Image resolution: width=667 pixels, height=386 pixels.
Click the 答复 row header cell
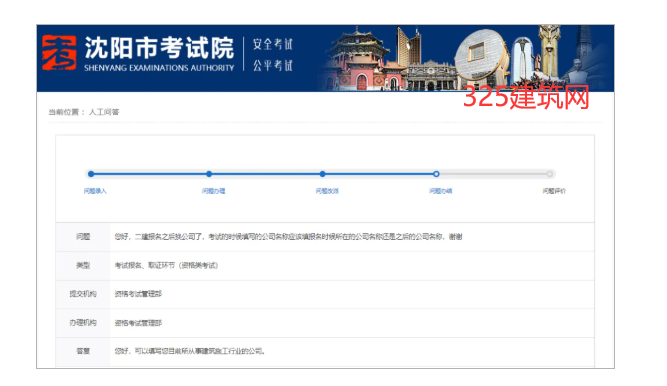83,352
